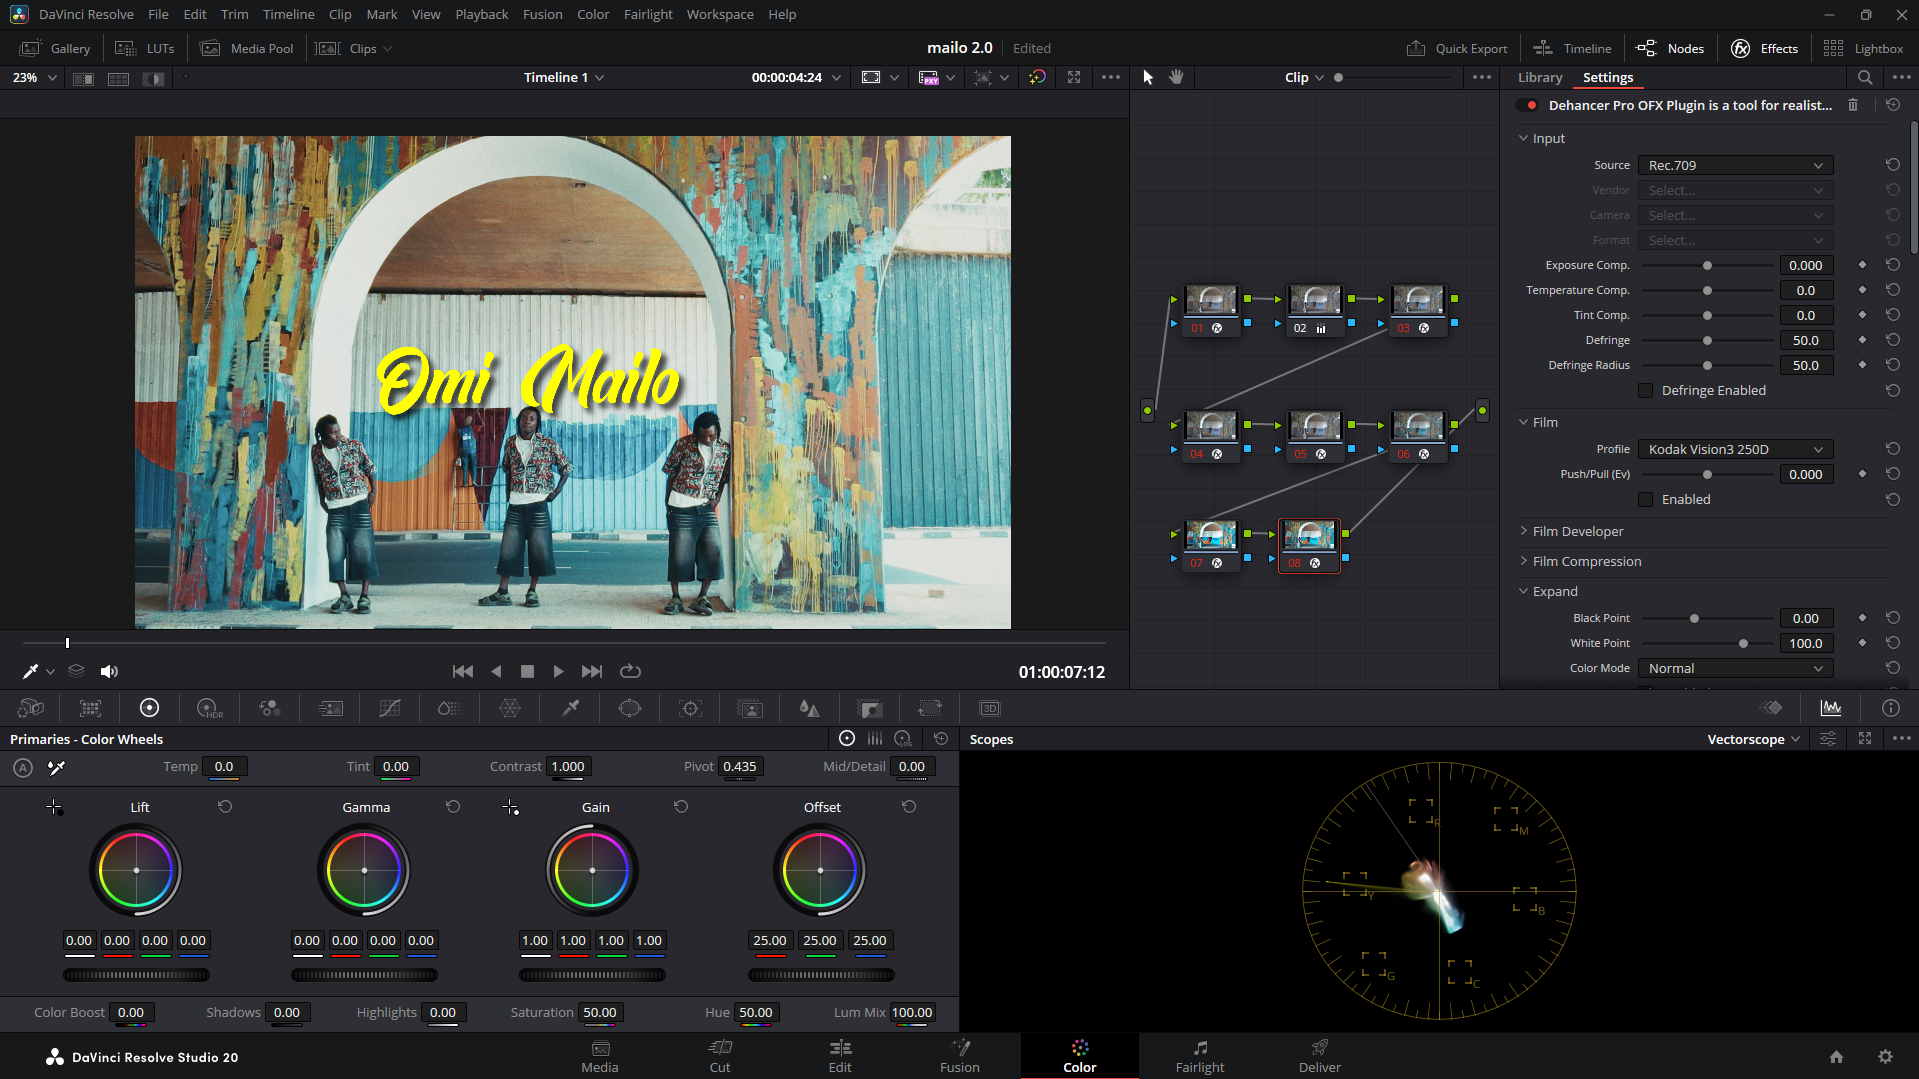Switch to the Library tab

pos(1539,77)
